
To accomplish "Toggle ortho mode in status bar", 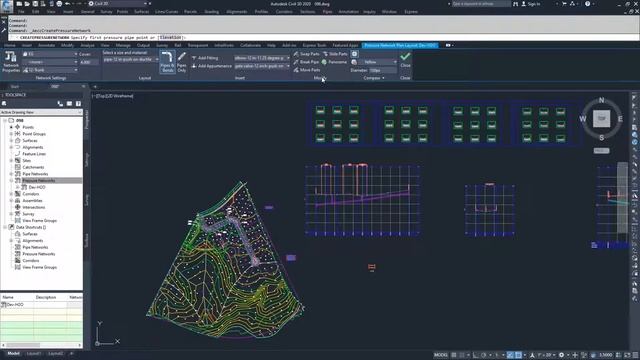I will (x=476, y=355).
